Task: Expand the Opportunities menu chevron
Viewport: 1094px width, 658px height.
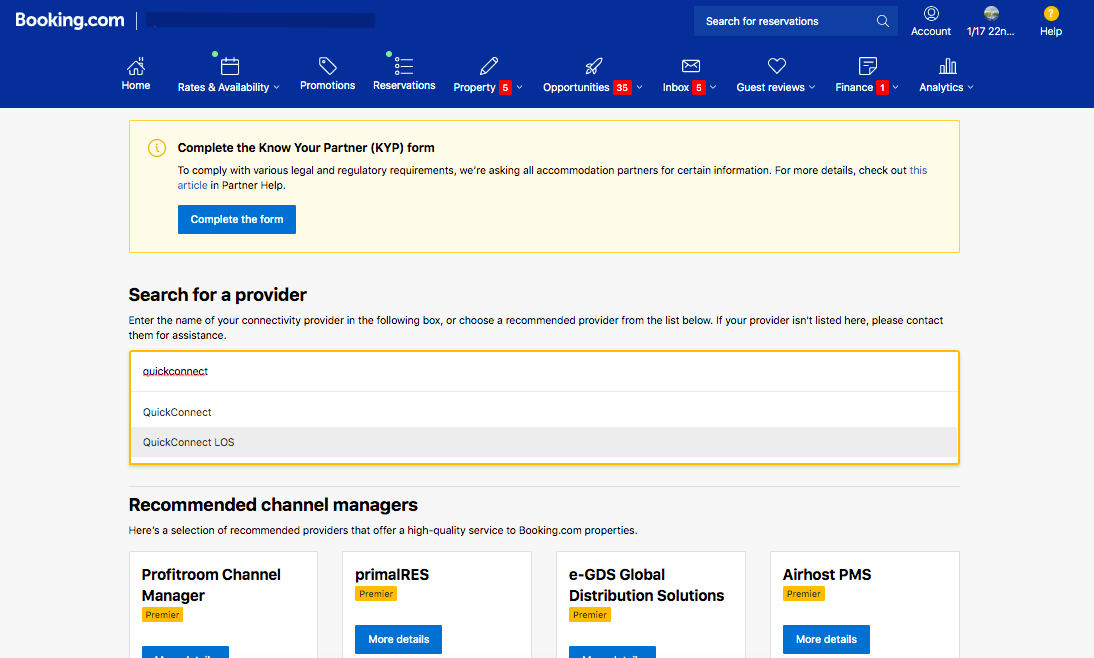Action: [x=639, y=87]
